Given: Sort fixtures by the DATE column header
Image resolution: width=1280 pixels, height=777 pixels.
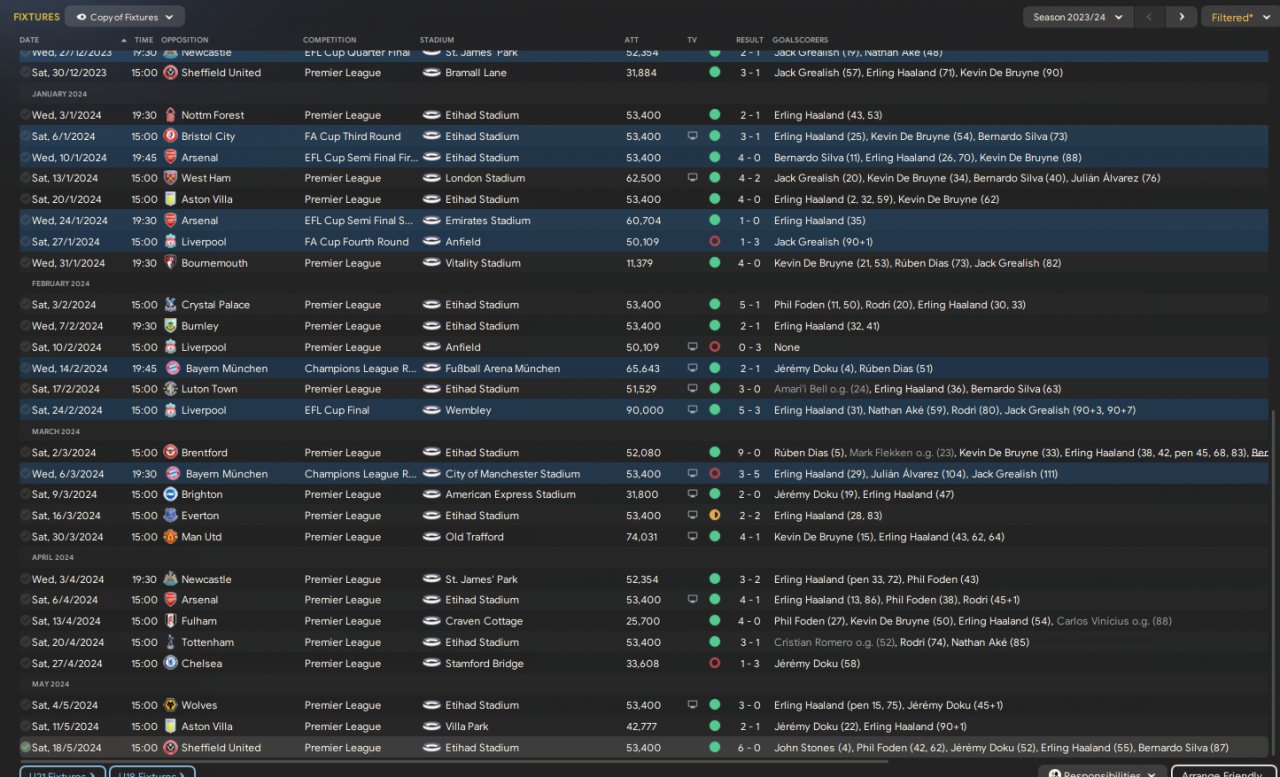Looking at the screenshot, I should 29,40.
